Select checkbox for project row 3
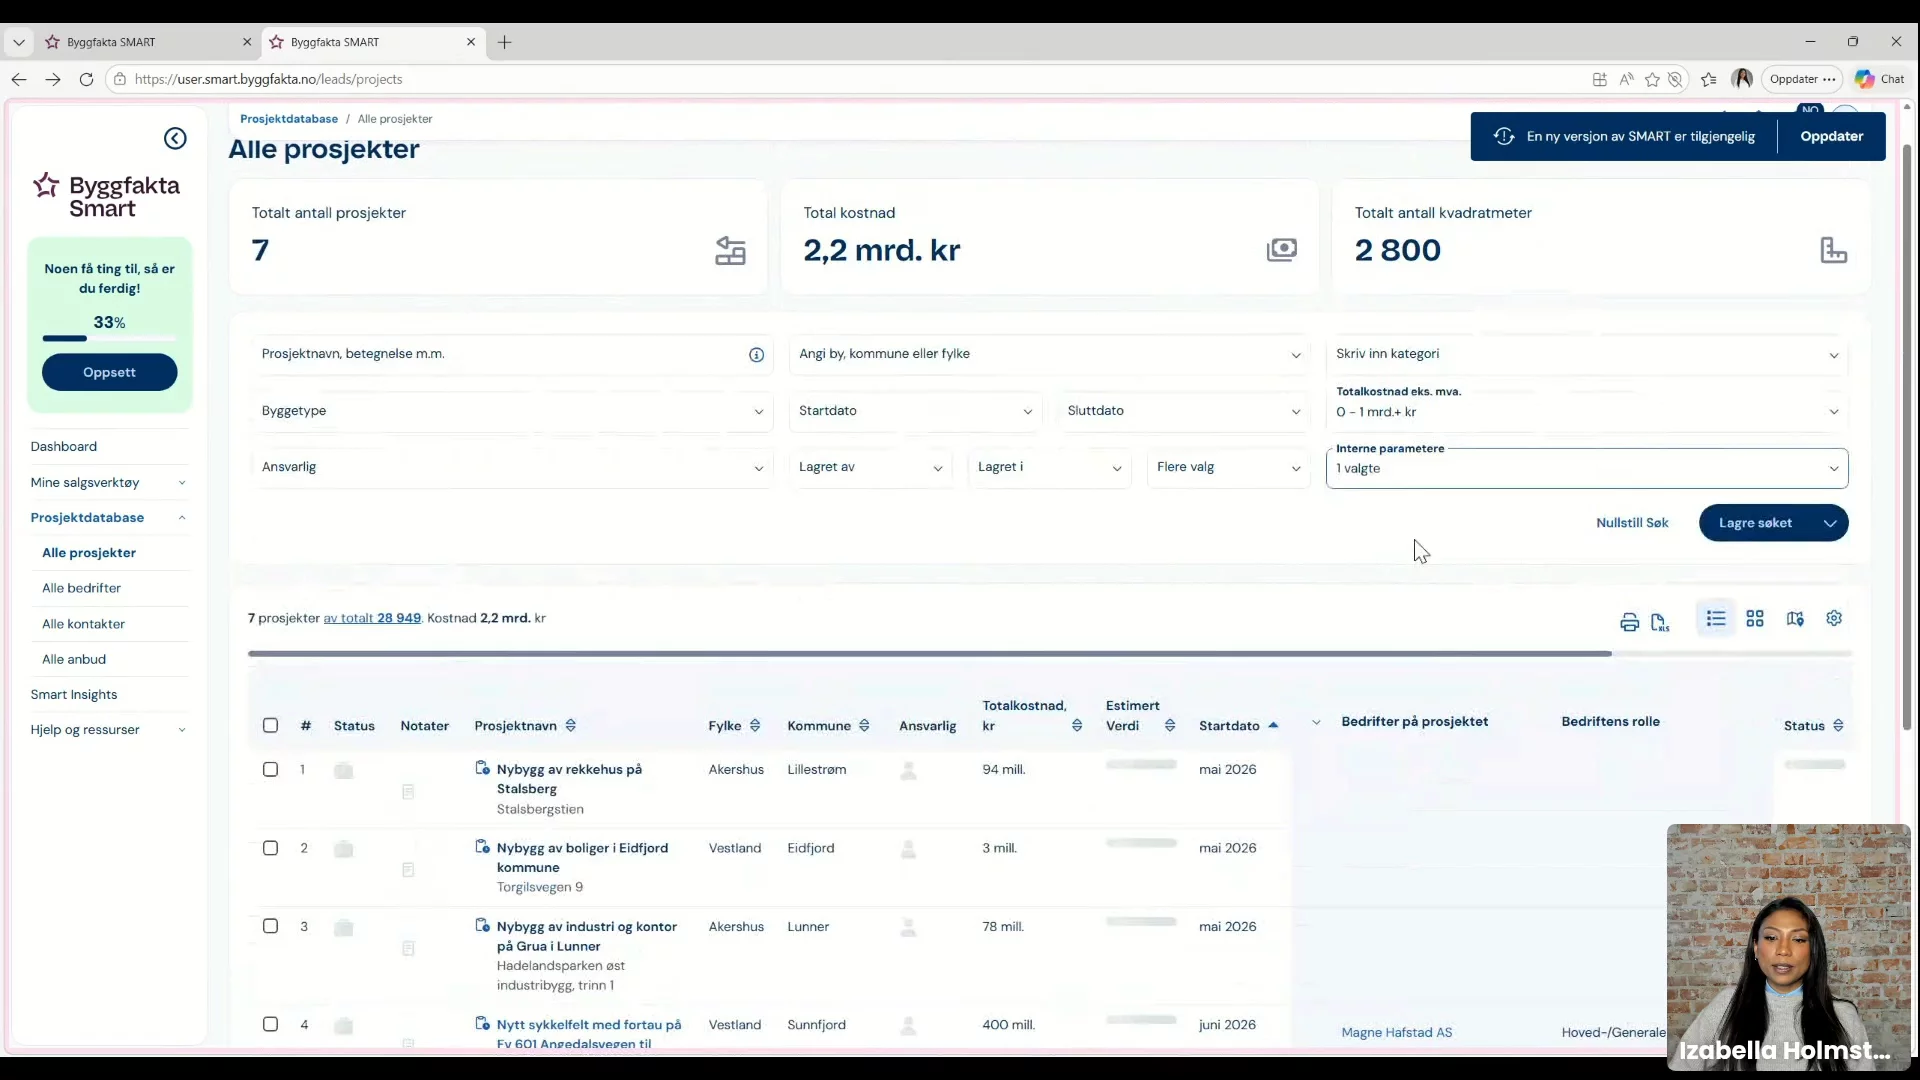1920x1080 pixels. 270,927
